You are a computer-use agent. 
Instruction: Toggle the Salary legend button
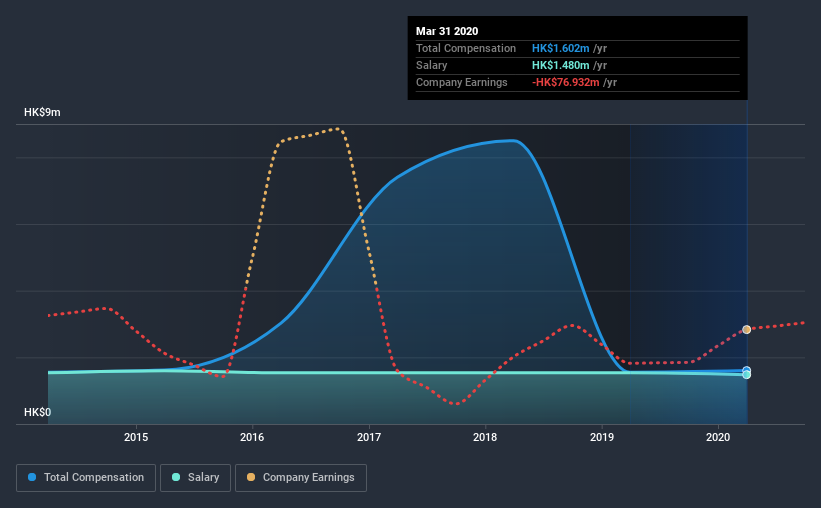click(195, 478)
